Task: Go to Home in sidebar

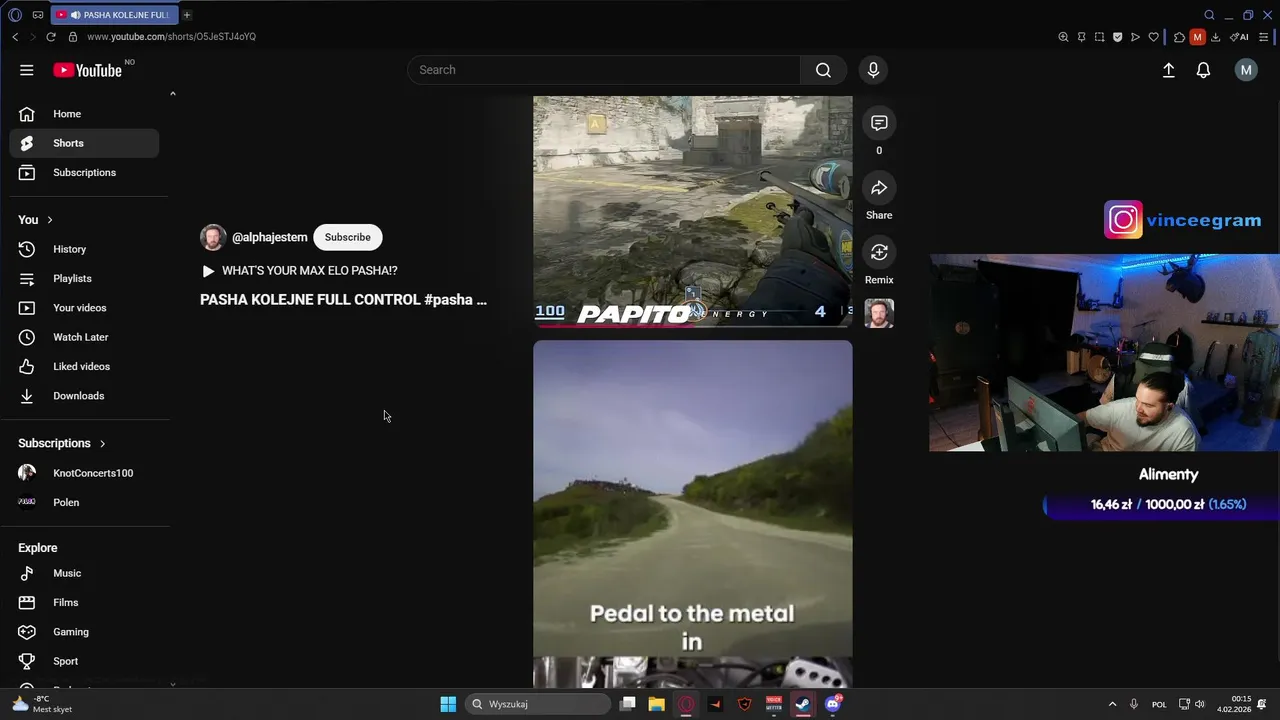Action: pos(84,114)
